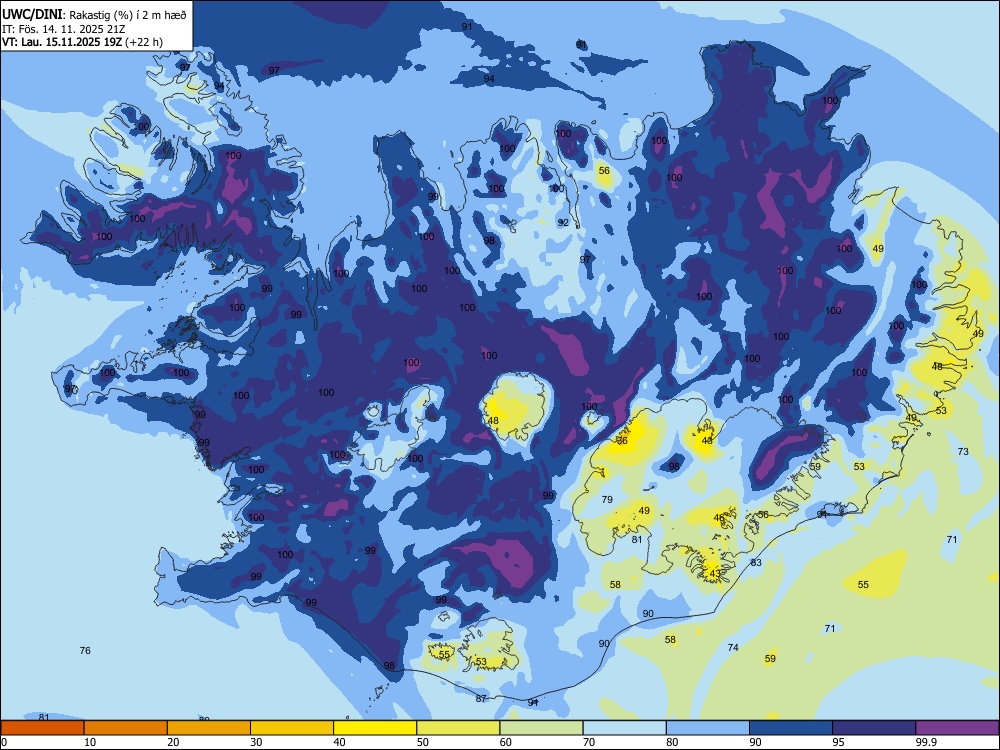Click the 70–80% pale blue legend swatch
Screen dimensions: 1000x750
point(624,728)
